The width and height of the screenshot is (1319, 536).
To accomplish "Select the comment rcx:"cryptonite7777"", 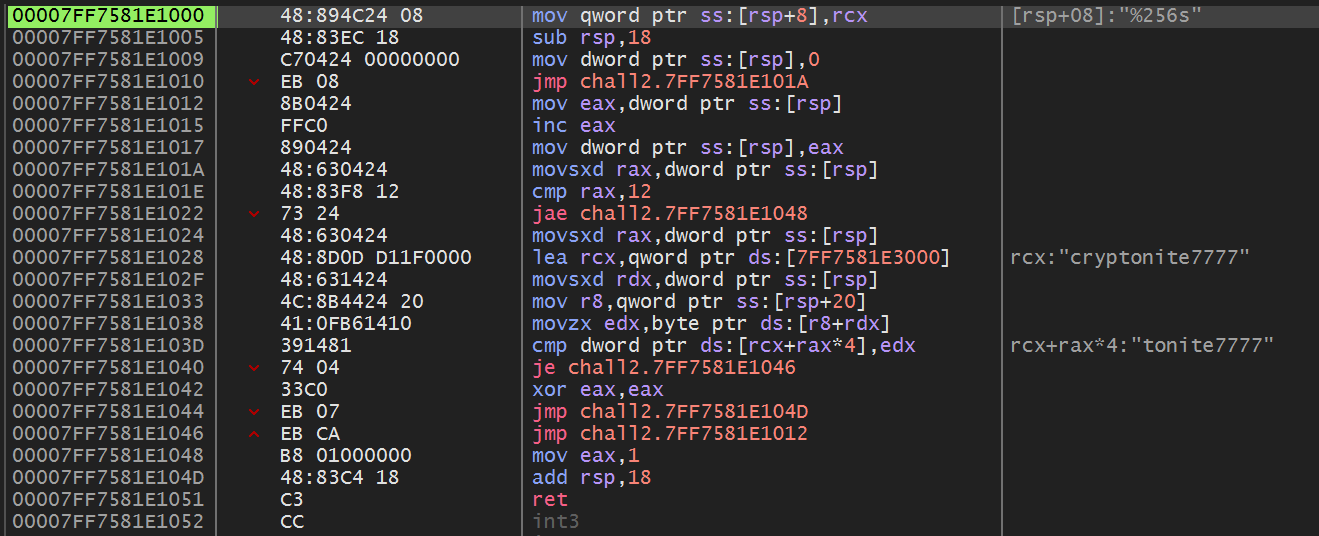I will pos(1130,258).
